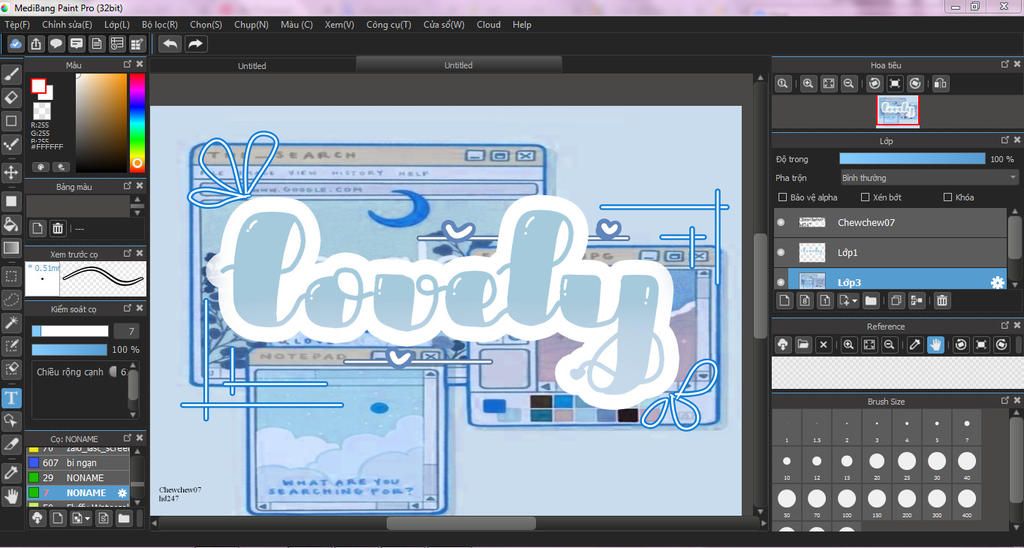Select the Eraser tool
1024x548 pixels.
tap(11, 98)
